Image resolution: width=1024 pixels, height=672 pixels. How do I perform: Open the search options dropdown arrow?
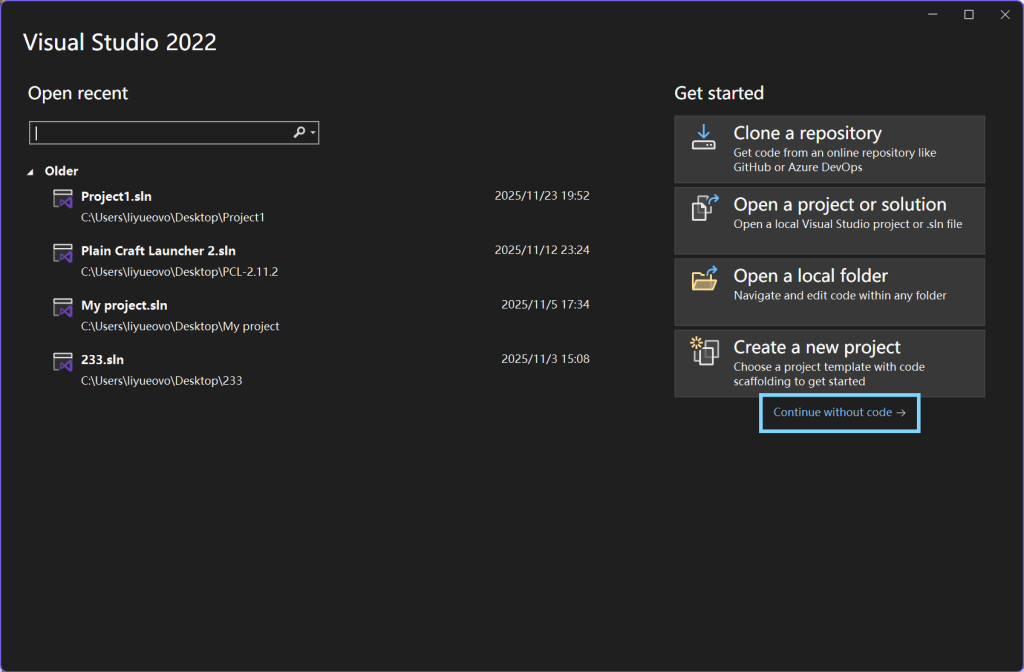[x=311, y=132]
